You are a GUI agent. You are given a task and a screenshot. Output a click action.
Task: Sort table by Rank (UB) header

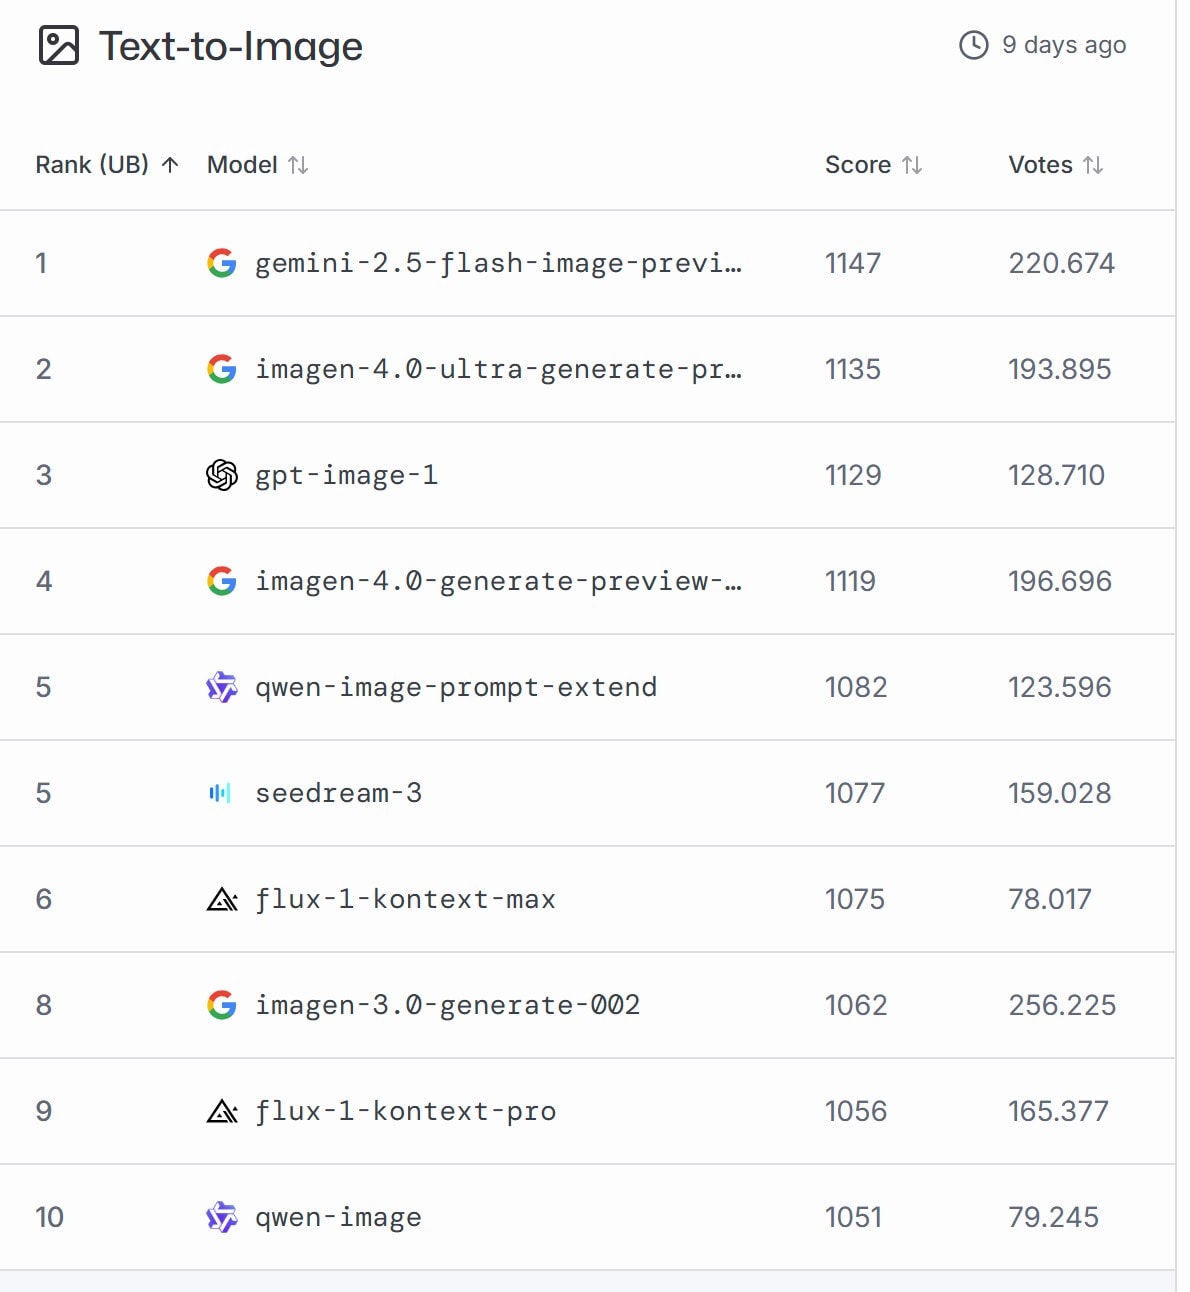(107, 165)
